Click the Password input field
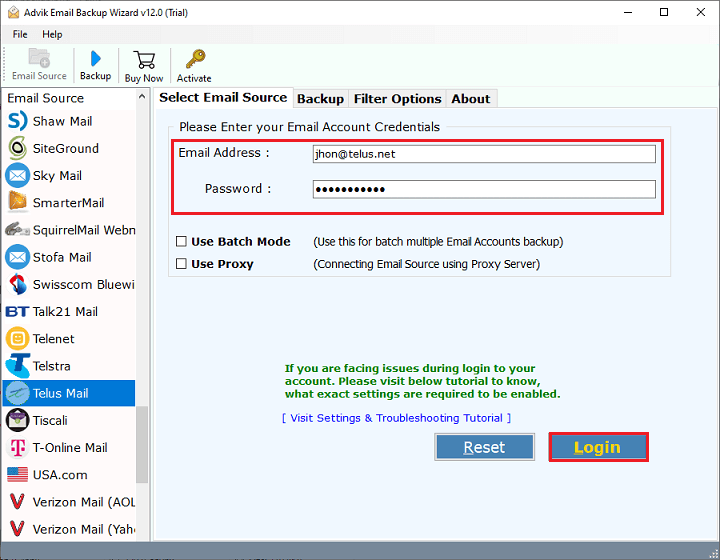This screenshot has width=720, height=560. point(484,189)
